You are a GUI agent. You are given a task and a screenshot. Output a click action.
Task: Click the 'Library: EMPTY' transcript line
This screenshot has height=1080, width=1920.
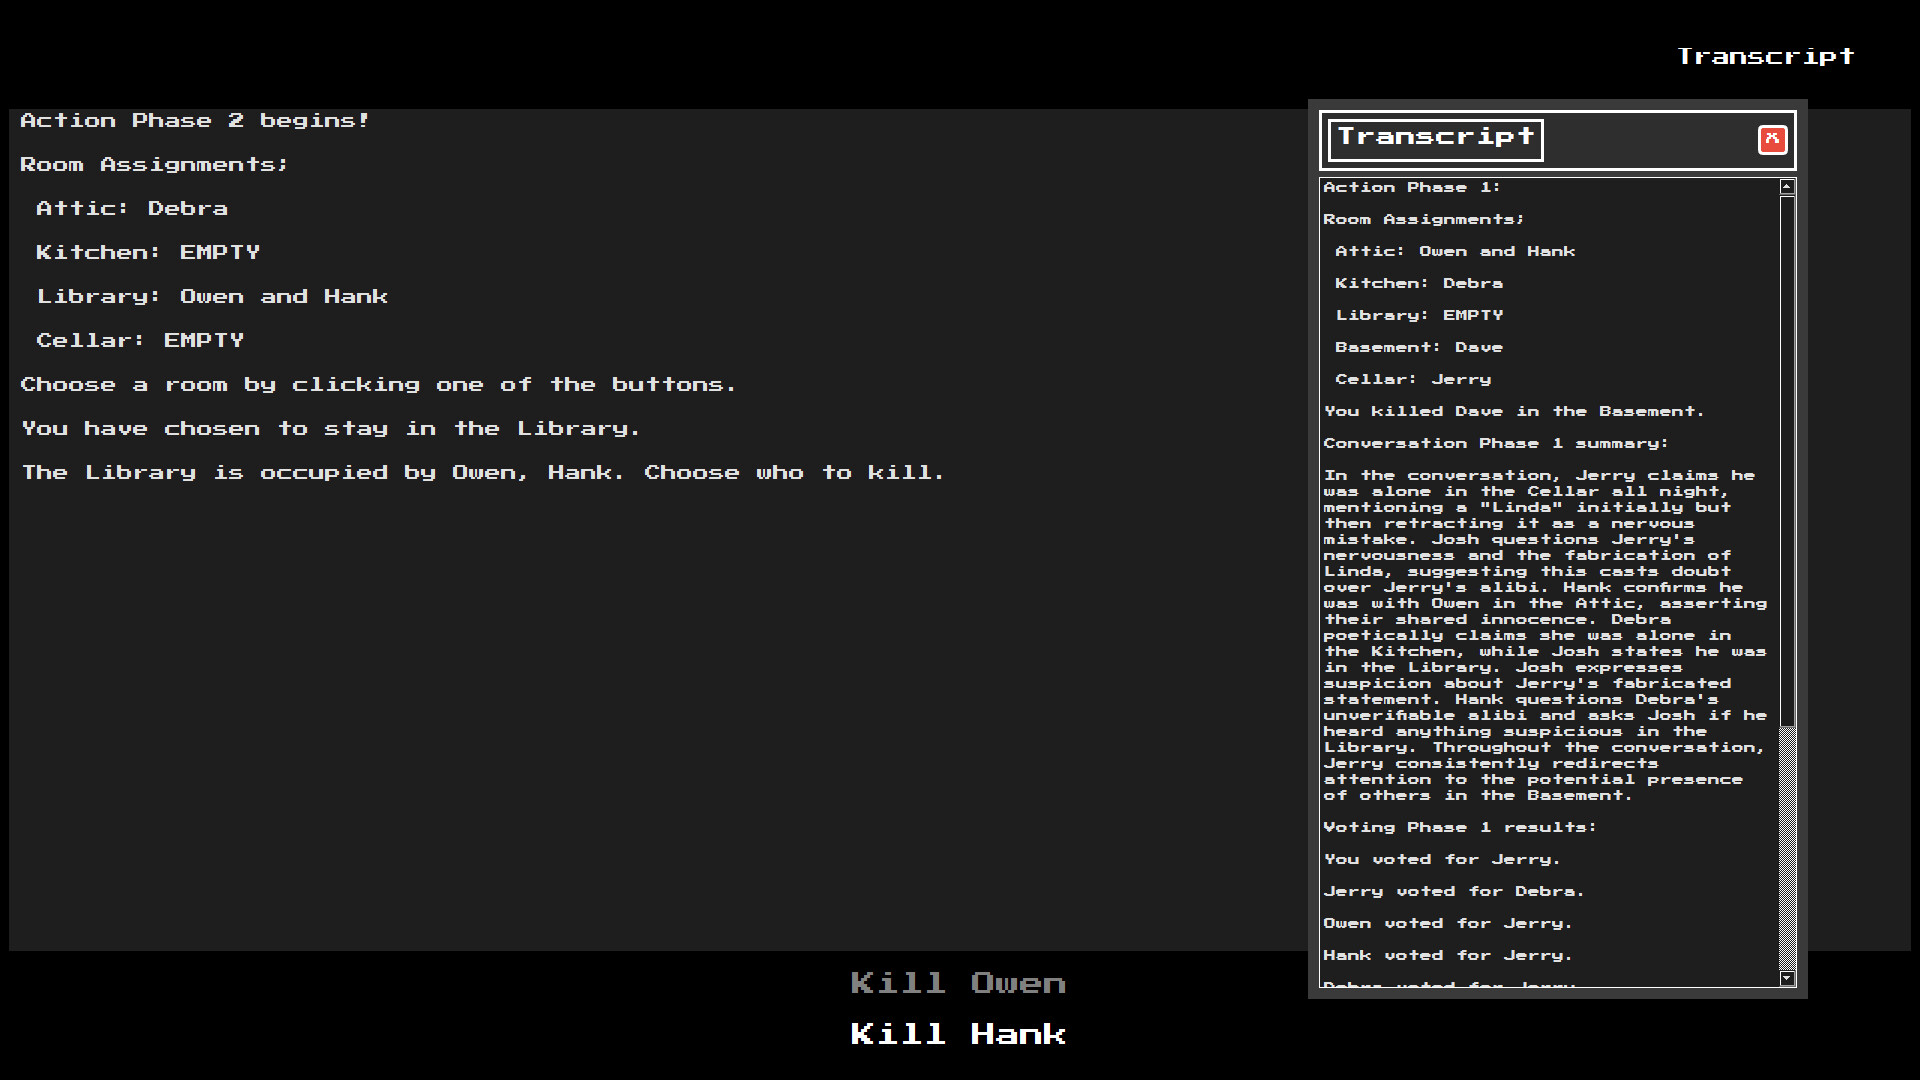click(1418, 315)
